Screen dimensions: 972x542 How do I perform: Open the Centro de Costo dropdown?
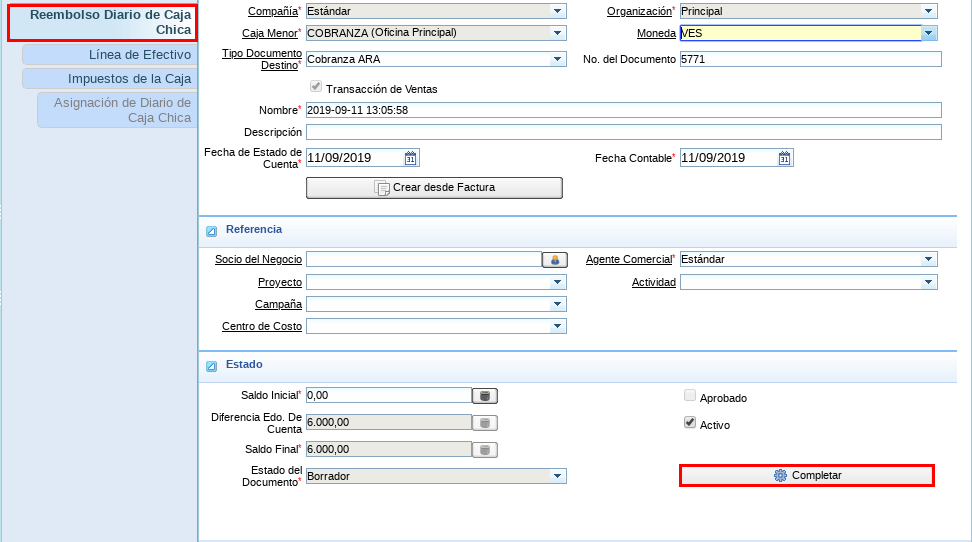(557, 326)
